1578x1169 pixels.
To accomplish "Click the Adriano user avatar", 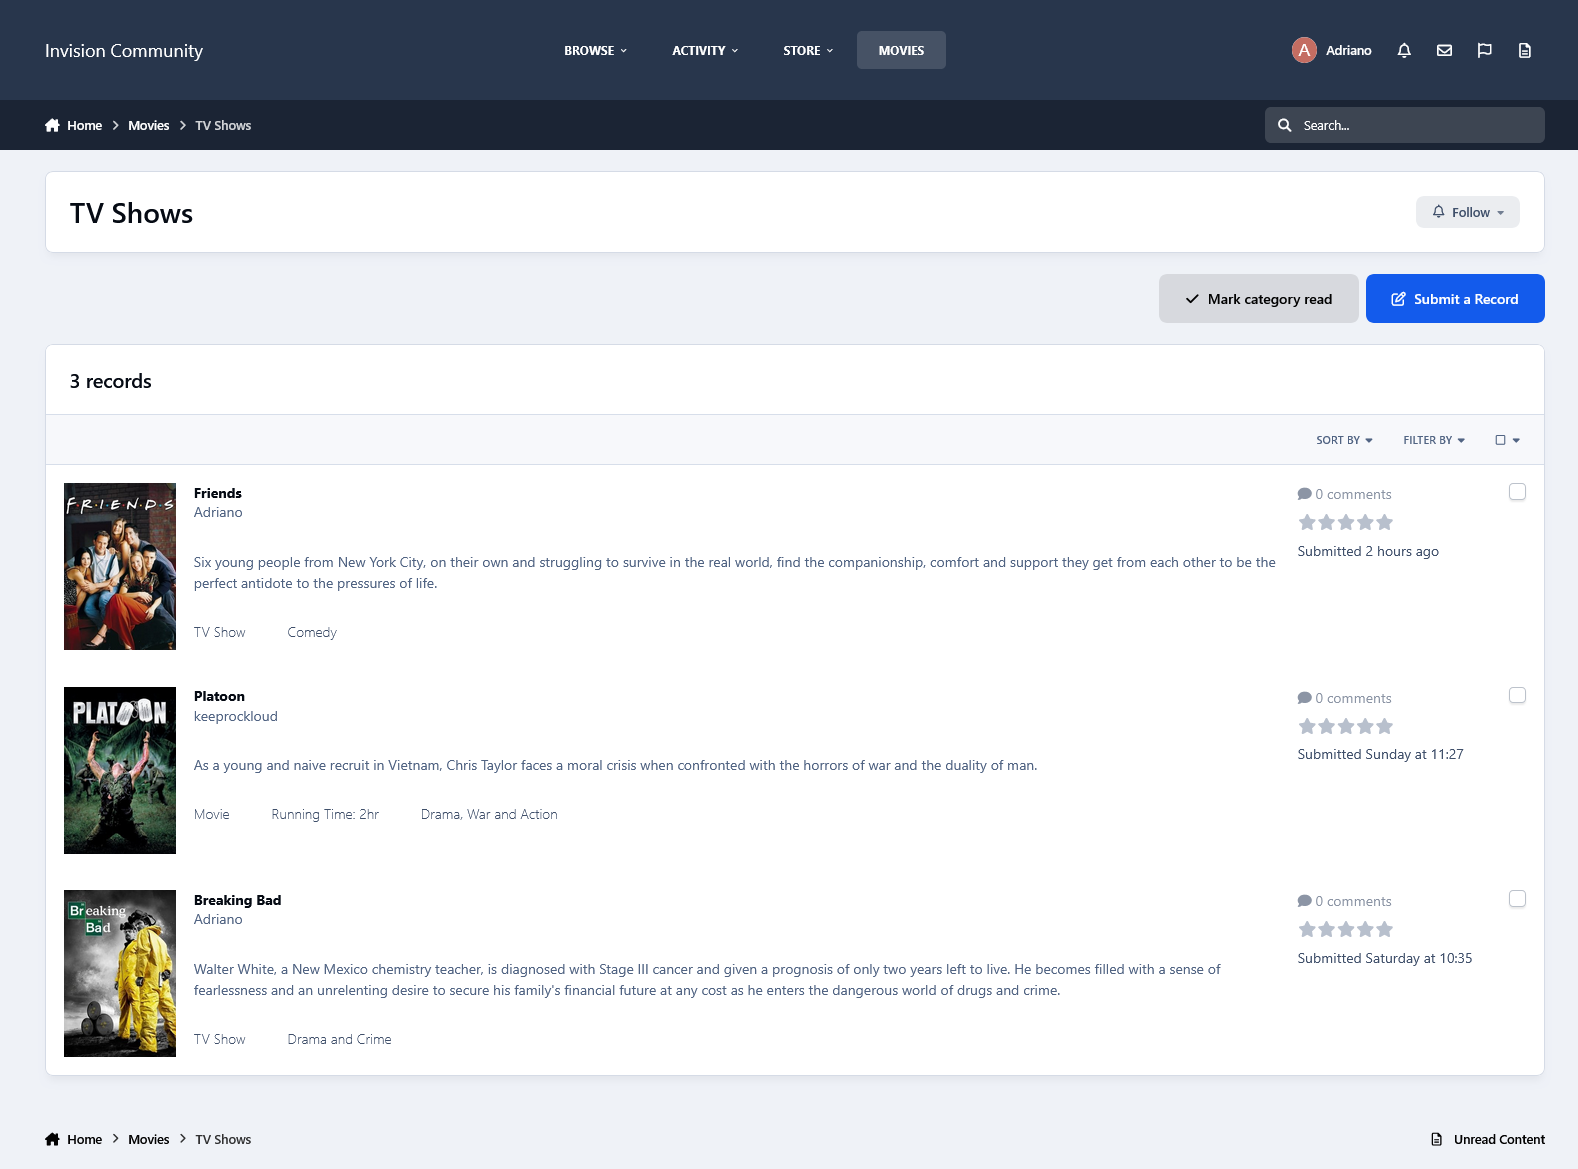I will (x=1304, y=50).
